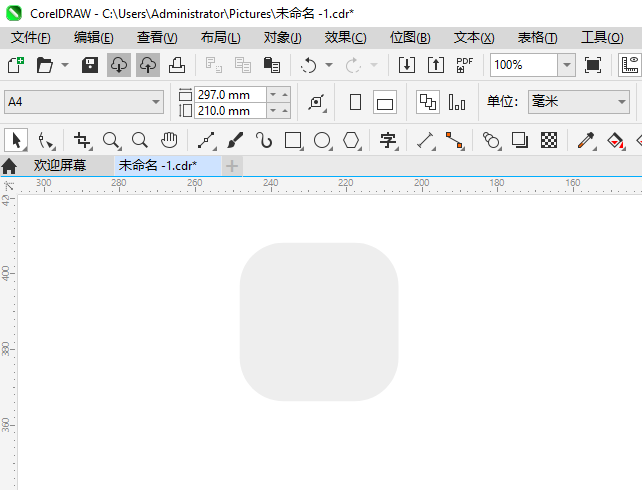Screen dimensions: 642x490
Task: Open the undo history dropdown arrow
Action: tap(329, 65)
